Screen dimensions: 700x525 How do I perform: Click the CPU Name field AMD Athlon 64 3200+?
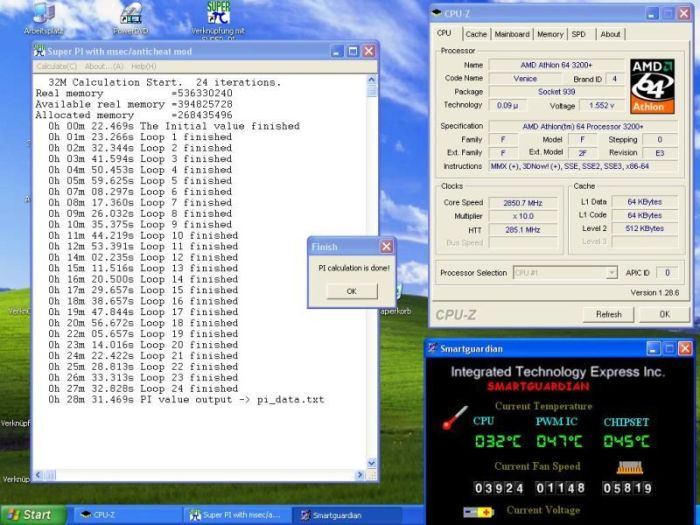point(556,65)
